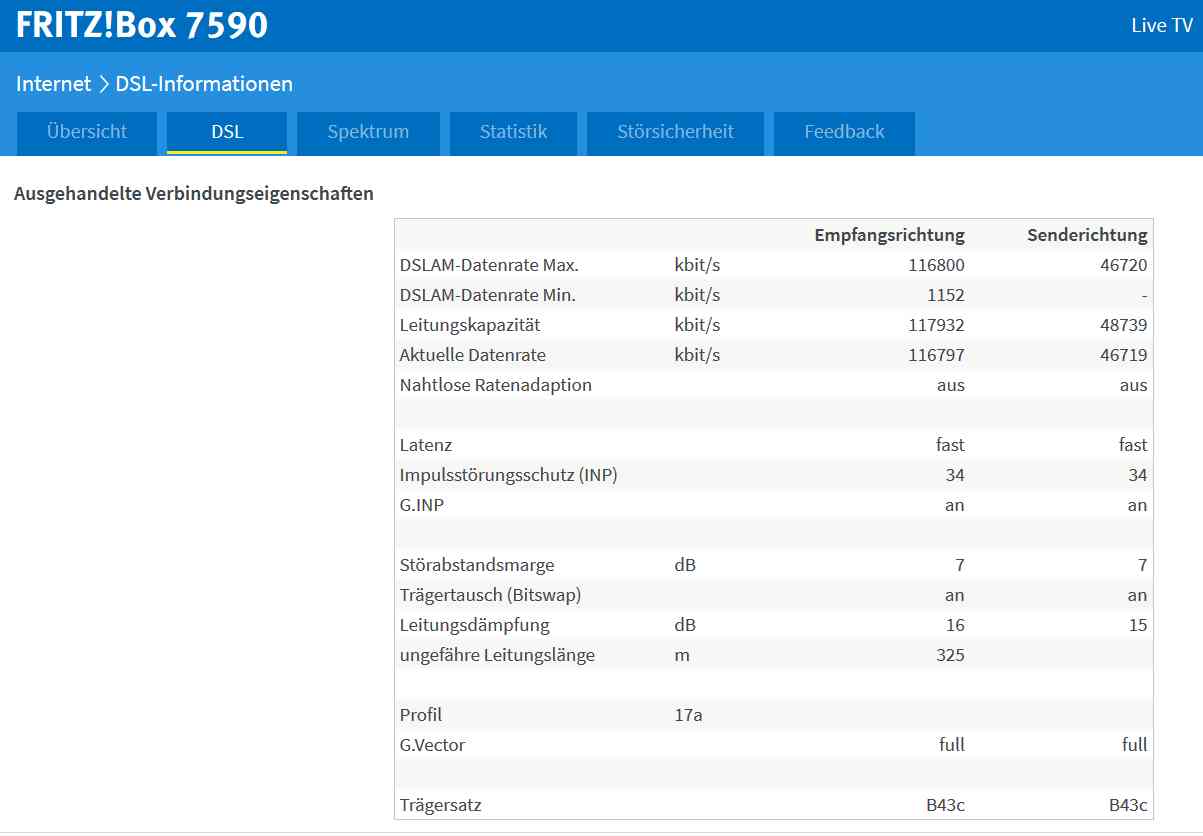
Task: Click the value 1152
Action: click(x=945, y=295)
